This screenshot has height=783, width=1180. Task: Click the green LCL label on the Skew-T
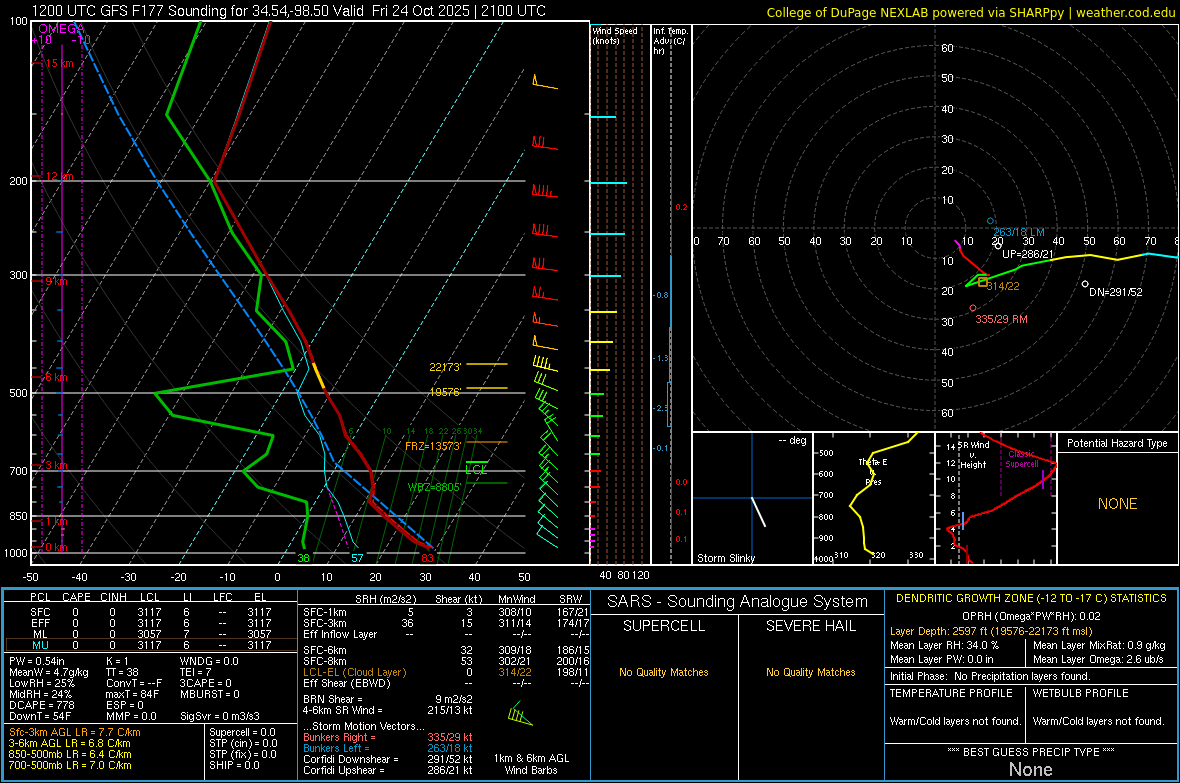pos(476,469)
